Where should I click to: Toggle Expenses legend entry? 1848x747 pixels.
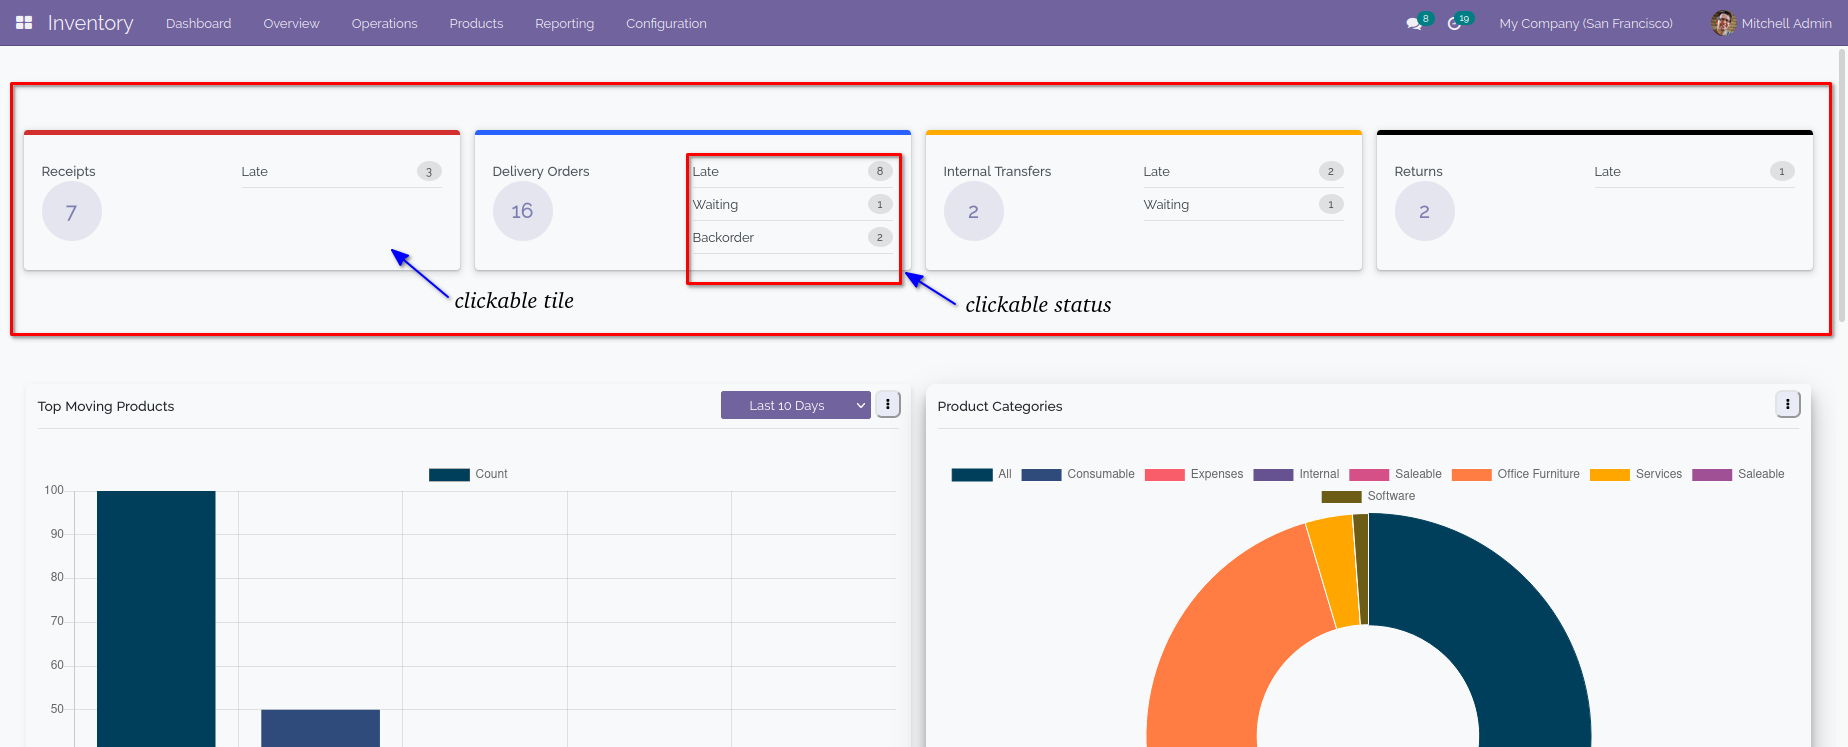click(1194, 474)
